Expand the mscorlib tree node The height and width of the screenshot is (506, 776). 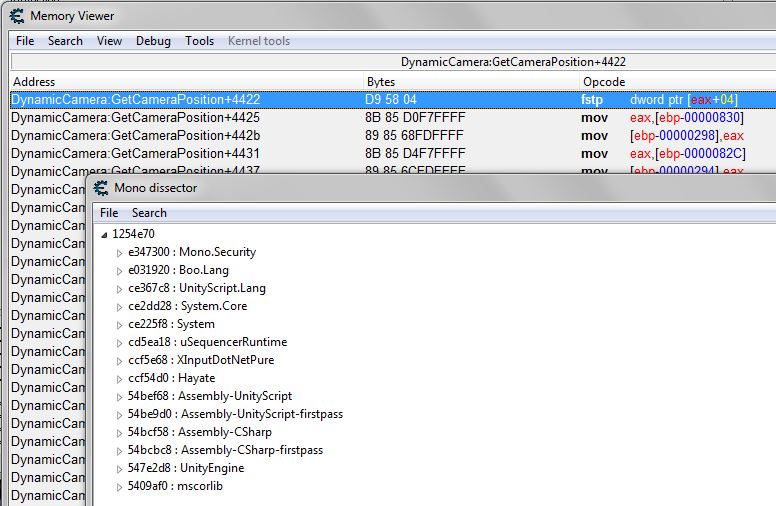pyautogui.click(x=120, y=486)
